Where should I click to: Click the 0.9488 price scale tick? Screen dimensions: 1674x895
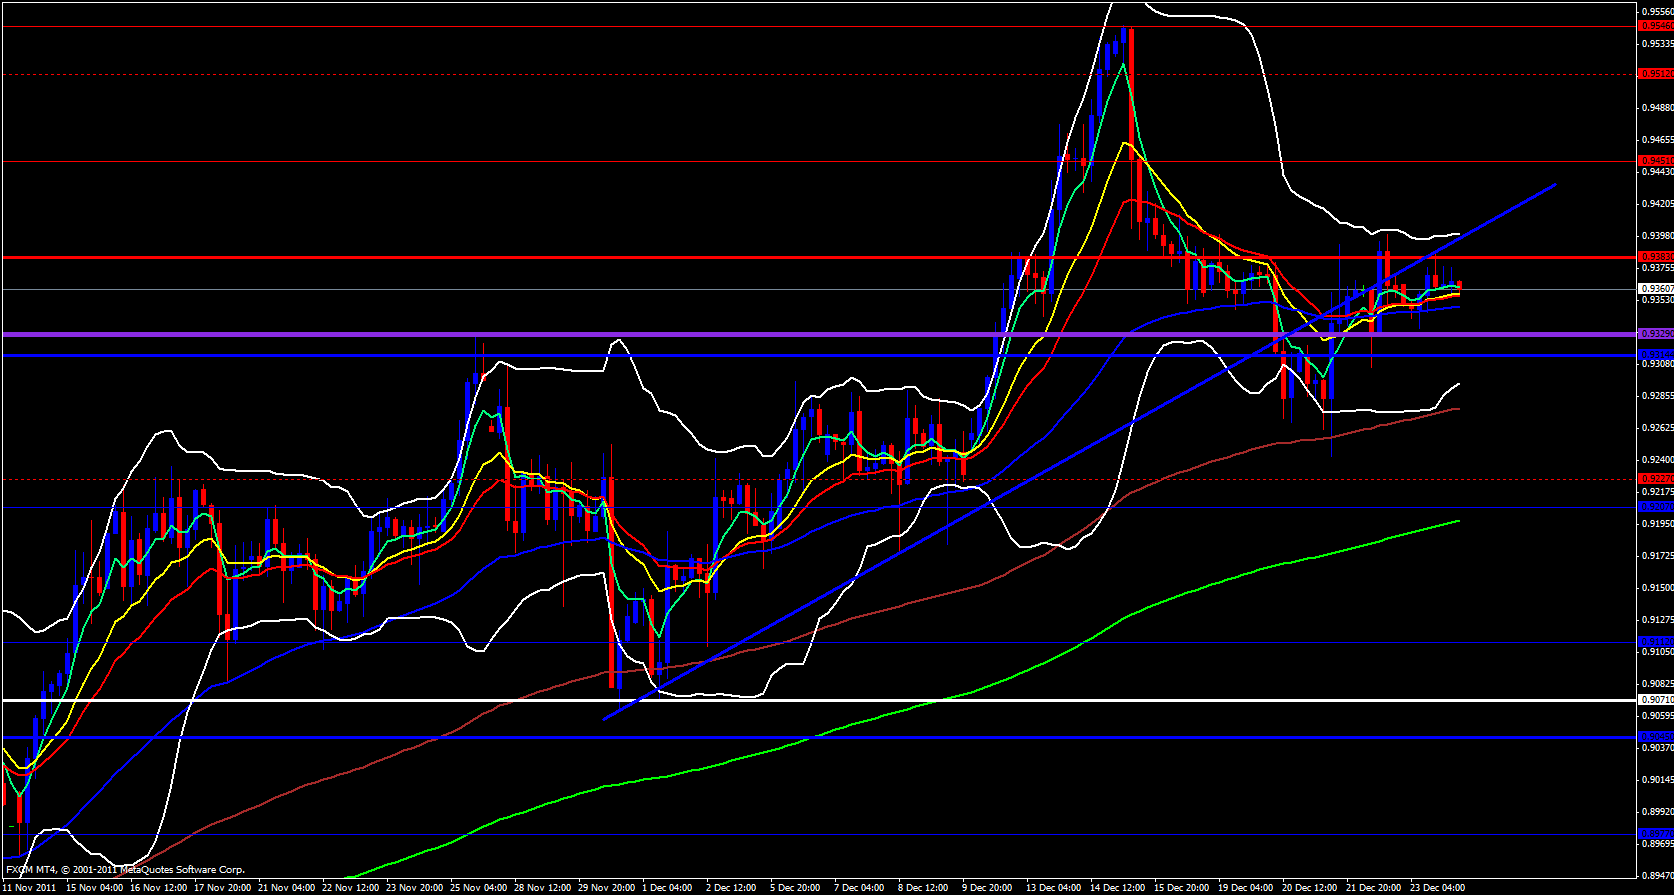(x=1655, y=108)
